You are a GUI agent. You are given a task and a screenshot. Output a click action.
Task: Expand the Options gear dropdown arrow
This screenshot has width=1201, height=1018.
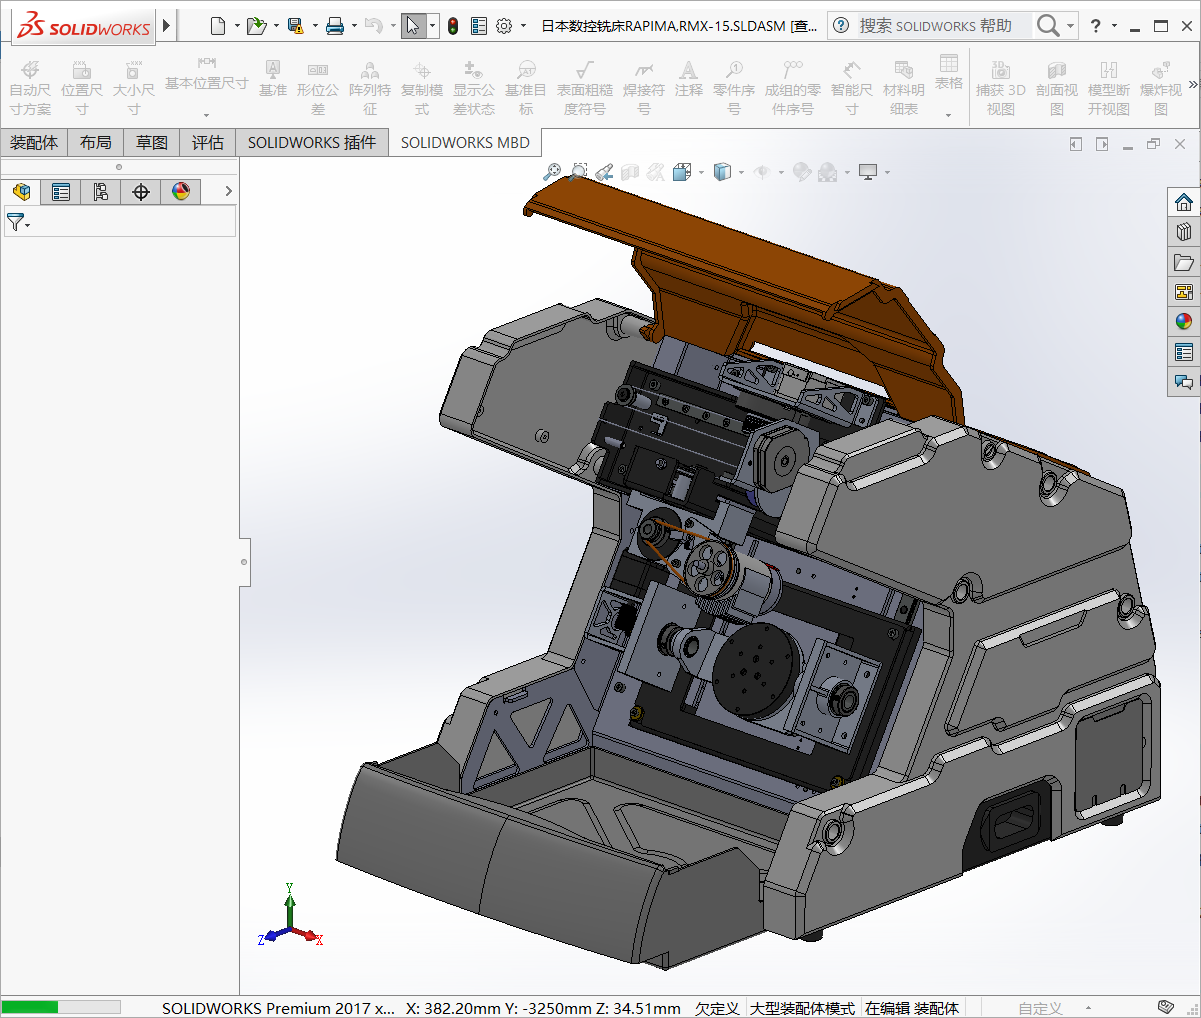tap(523, 26)
